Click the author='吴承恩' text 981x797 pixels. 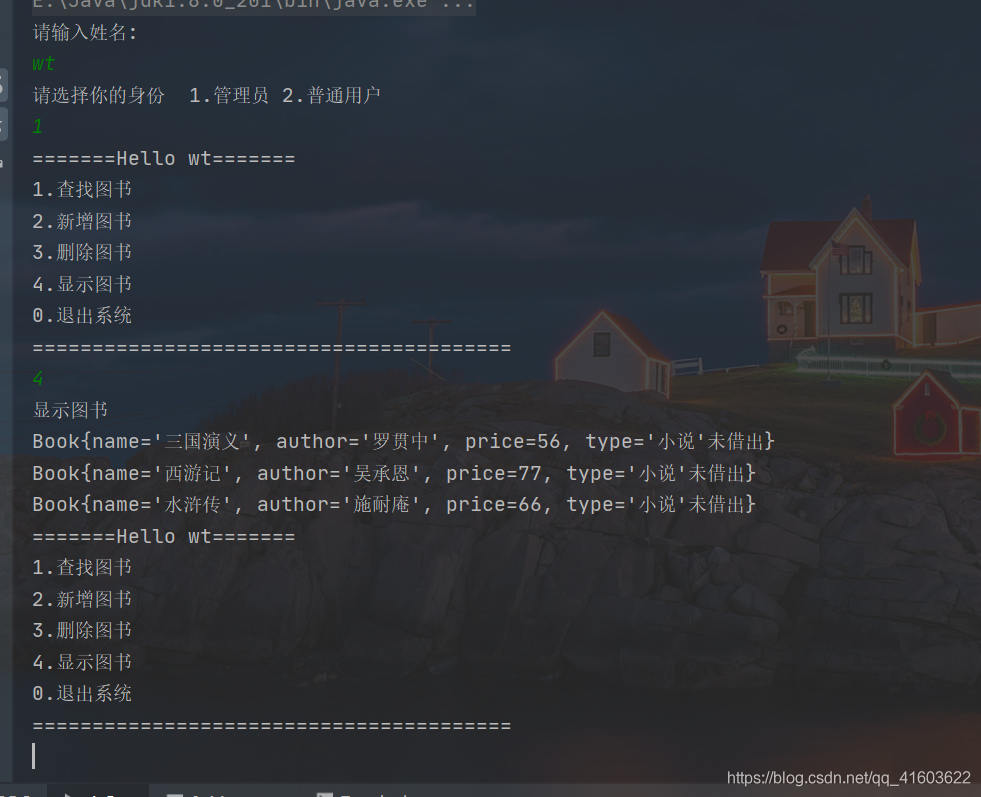338,474
